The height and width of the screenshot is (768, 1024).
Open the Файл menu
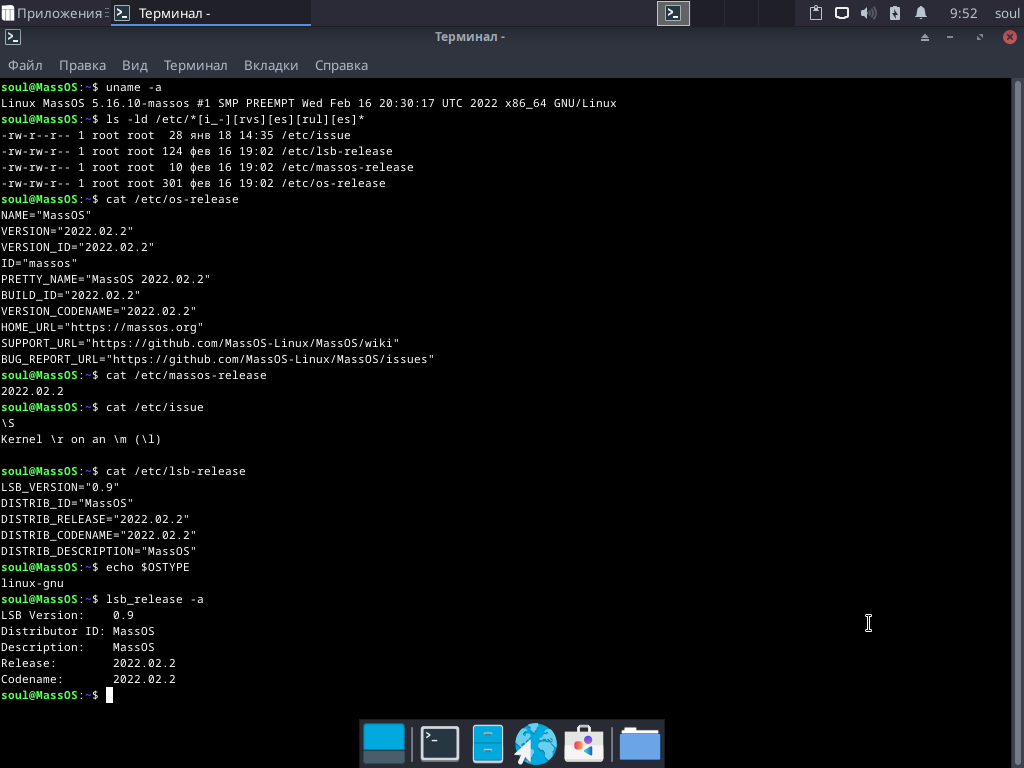(25, 65)
